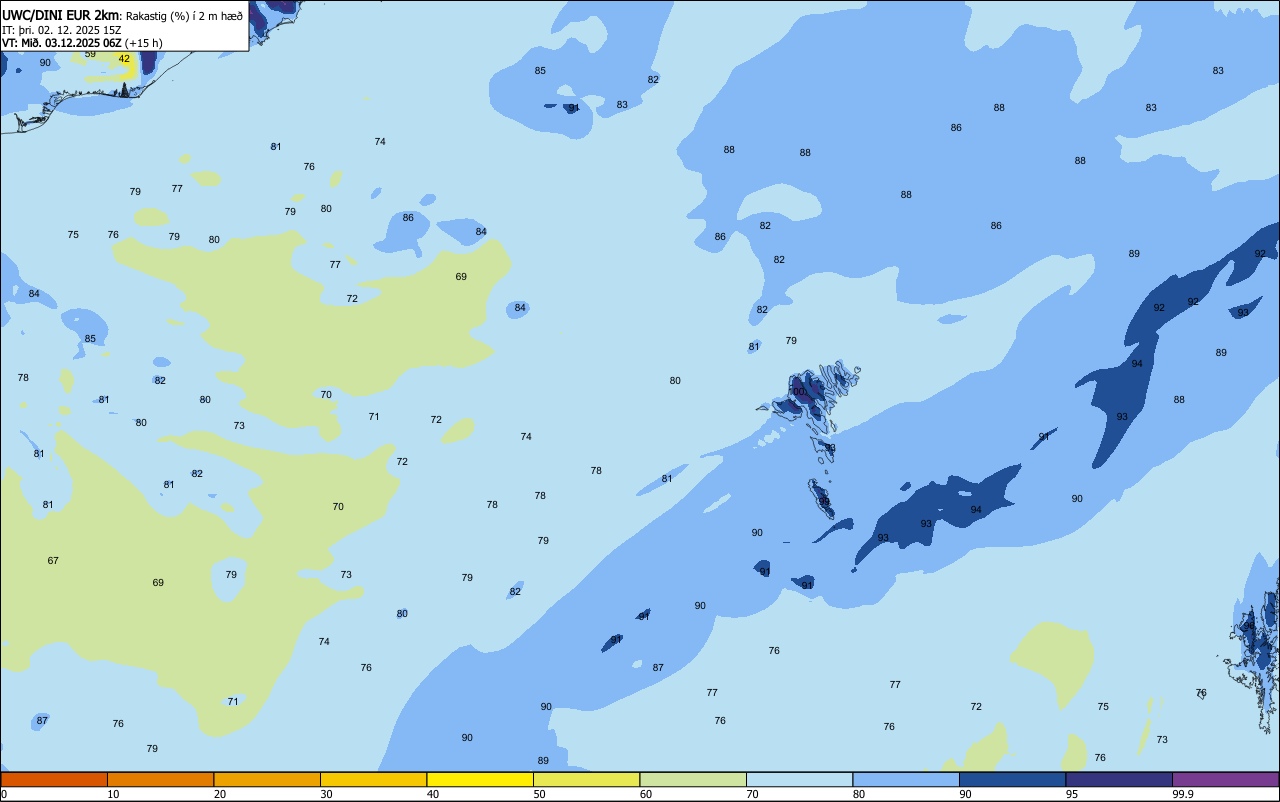
Task: Click the 10–20 orange legend swatch
Action: tap(160, 779)
